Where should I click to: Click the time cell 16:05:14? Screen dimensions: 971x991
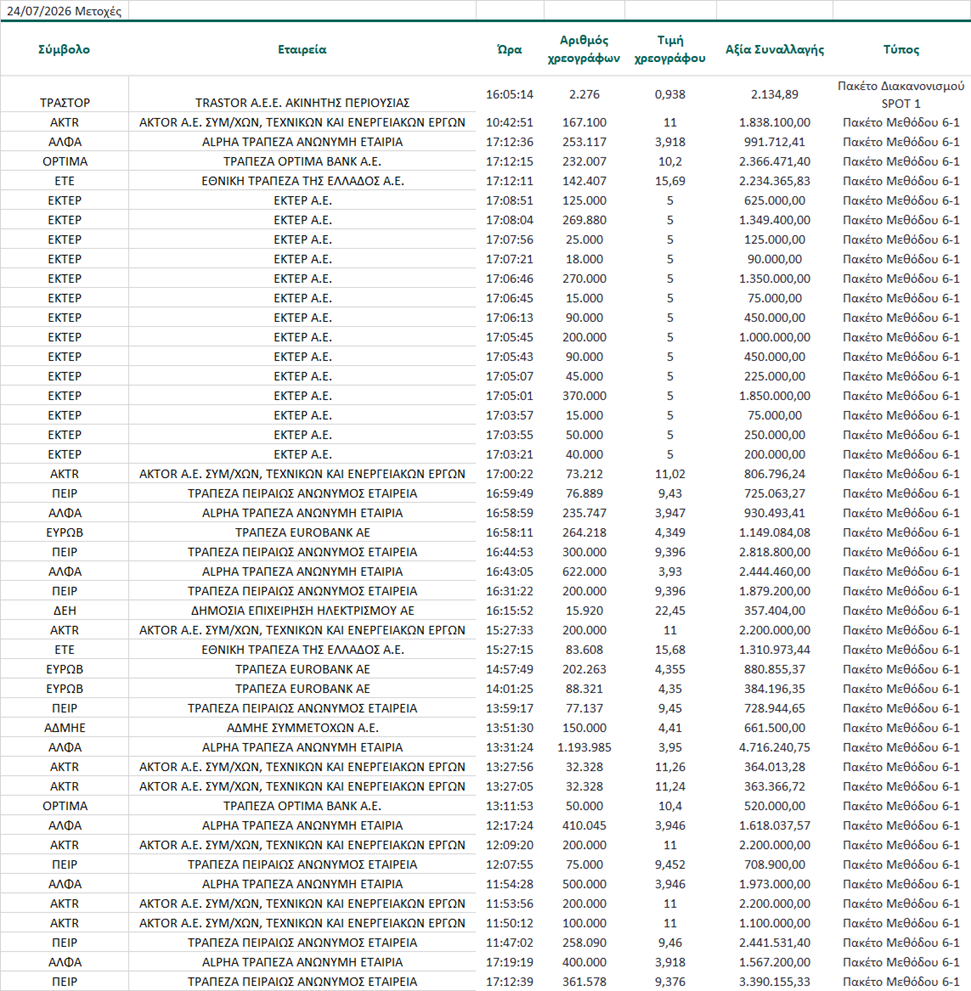[510, 94]
